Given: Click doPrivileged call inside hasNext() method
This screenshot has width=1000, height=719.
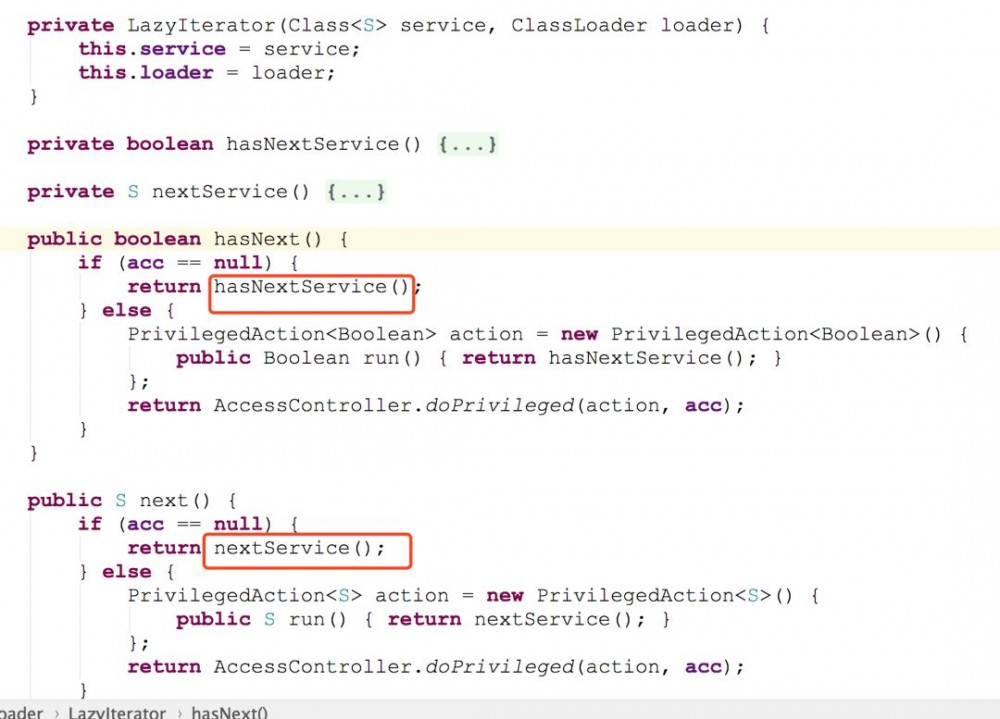Looking at the screenshot, I should (500, 406).
